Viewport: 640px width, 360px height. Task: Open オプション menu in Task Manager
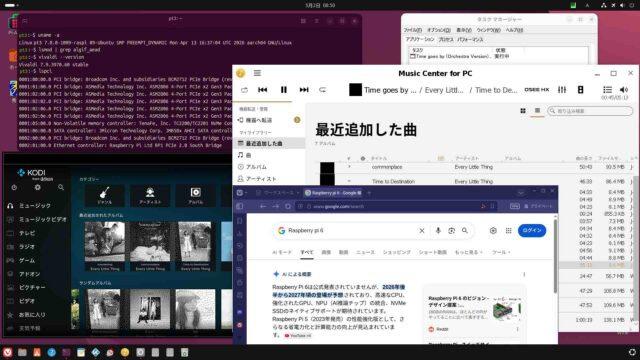[x=438, y=30]
